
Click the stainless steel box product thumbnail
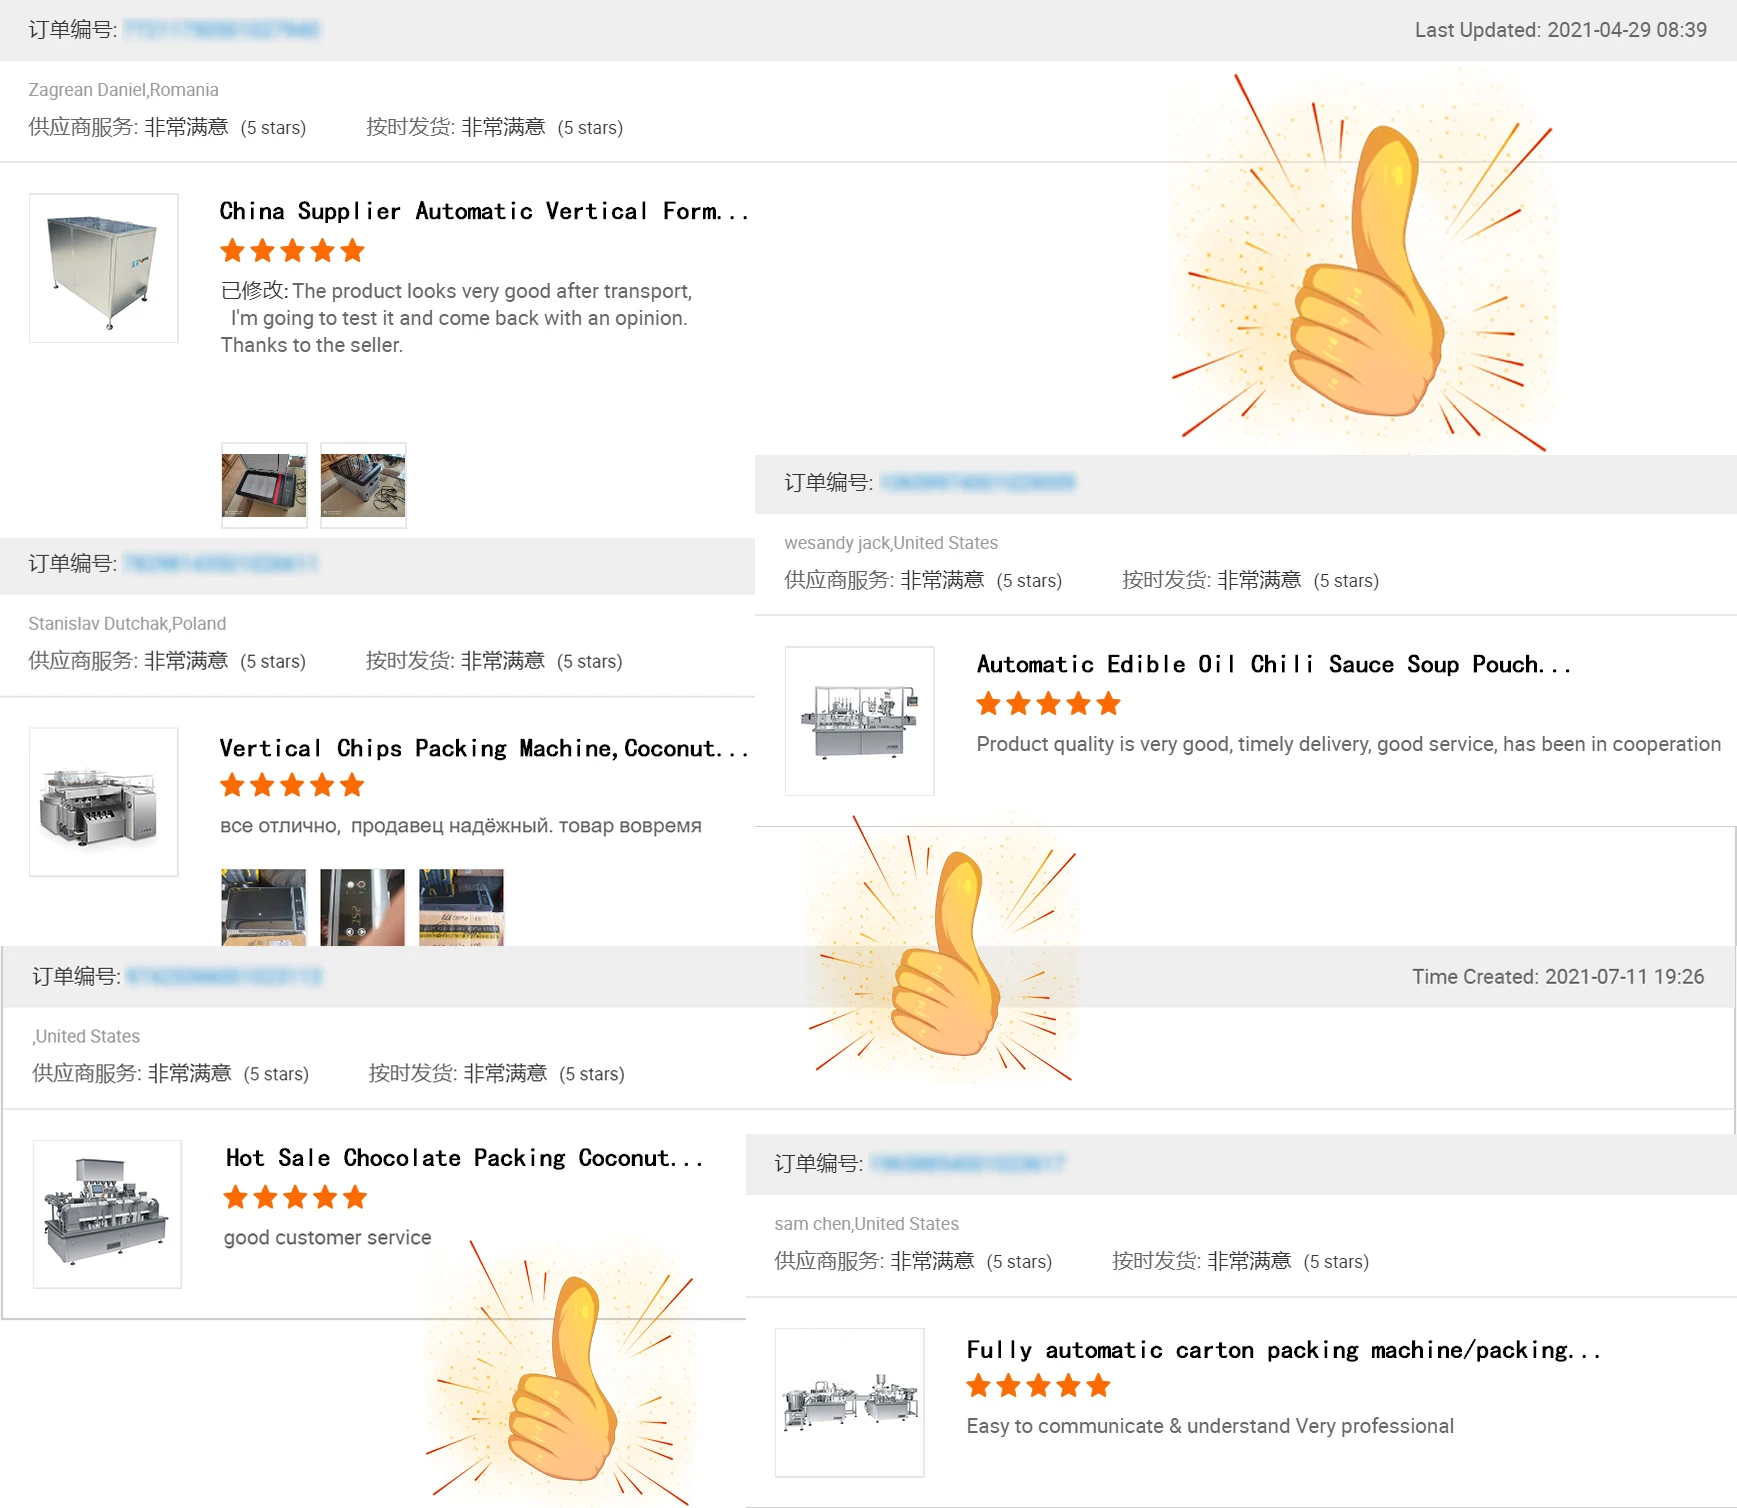104,268
